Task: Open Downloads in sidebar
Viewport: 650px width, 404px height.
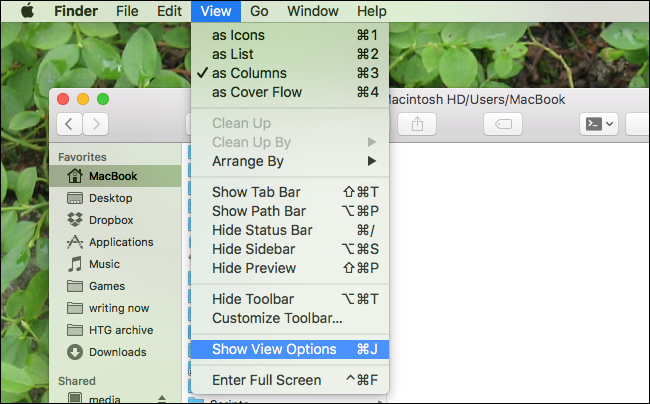Action: tap(115, 352)
